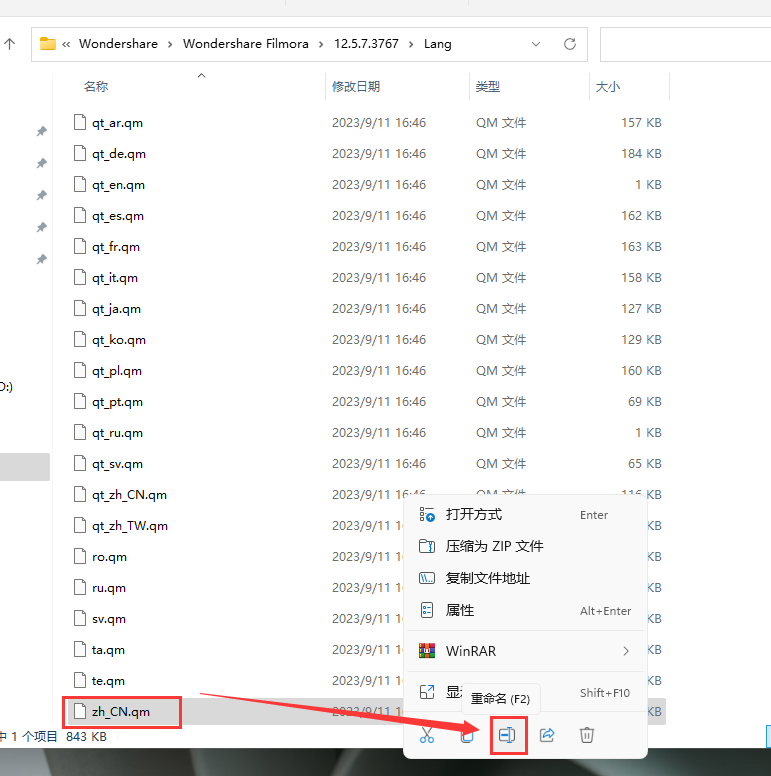Click the first pin icon in sidebar

point(42,131)
